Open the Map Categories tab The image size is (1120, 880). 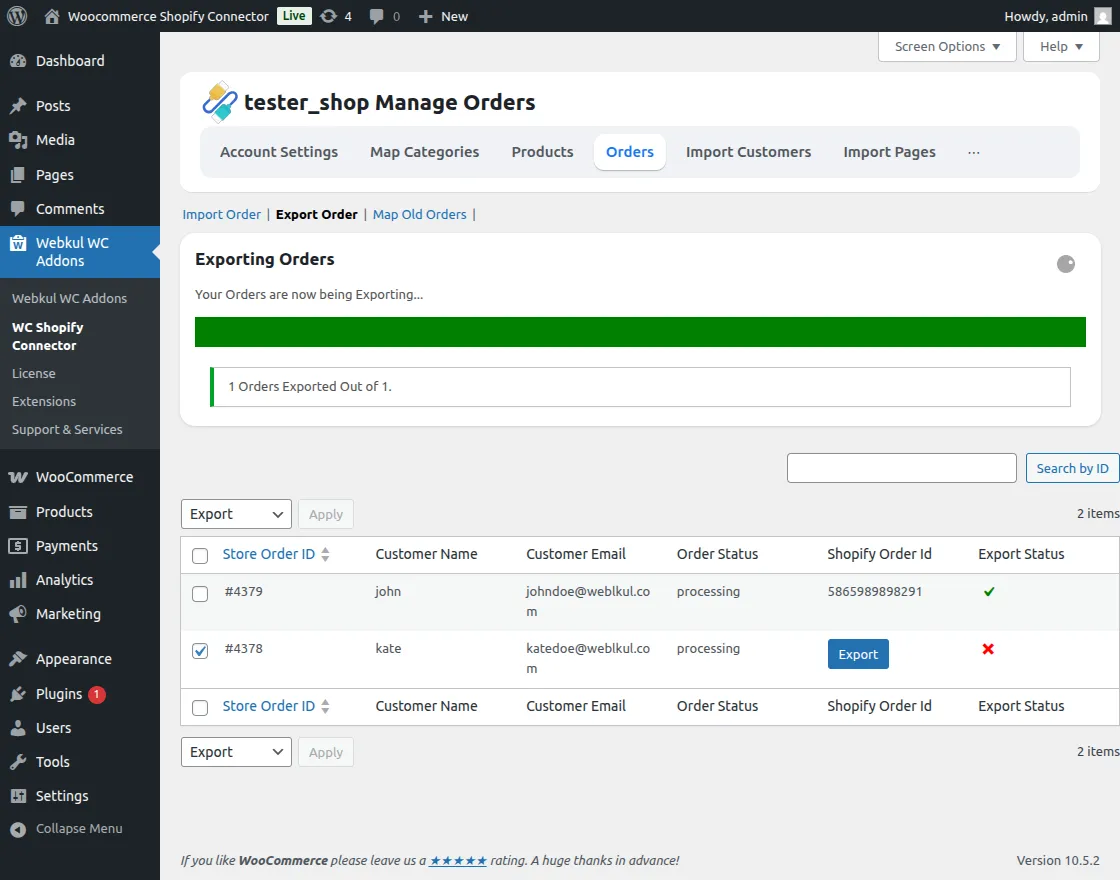[424, 152]
